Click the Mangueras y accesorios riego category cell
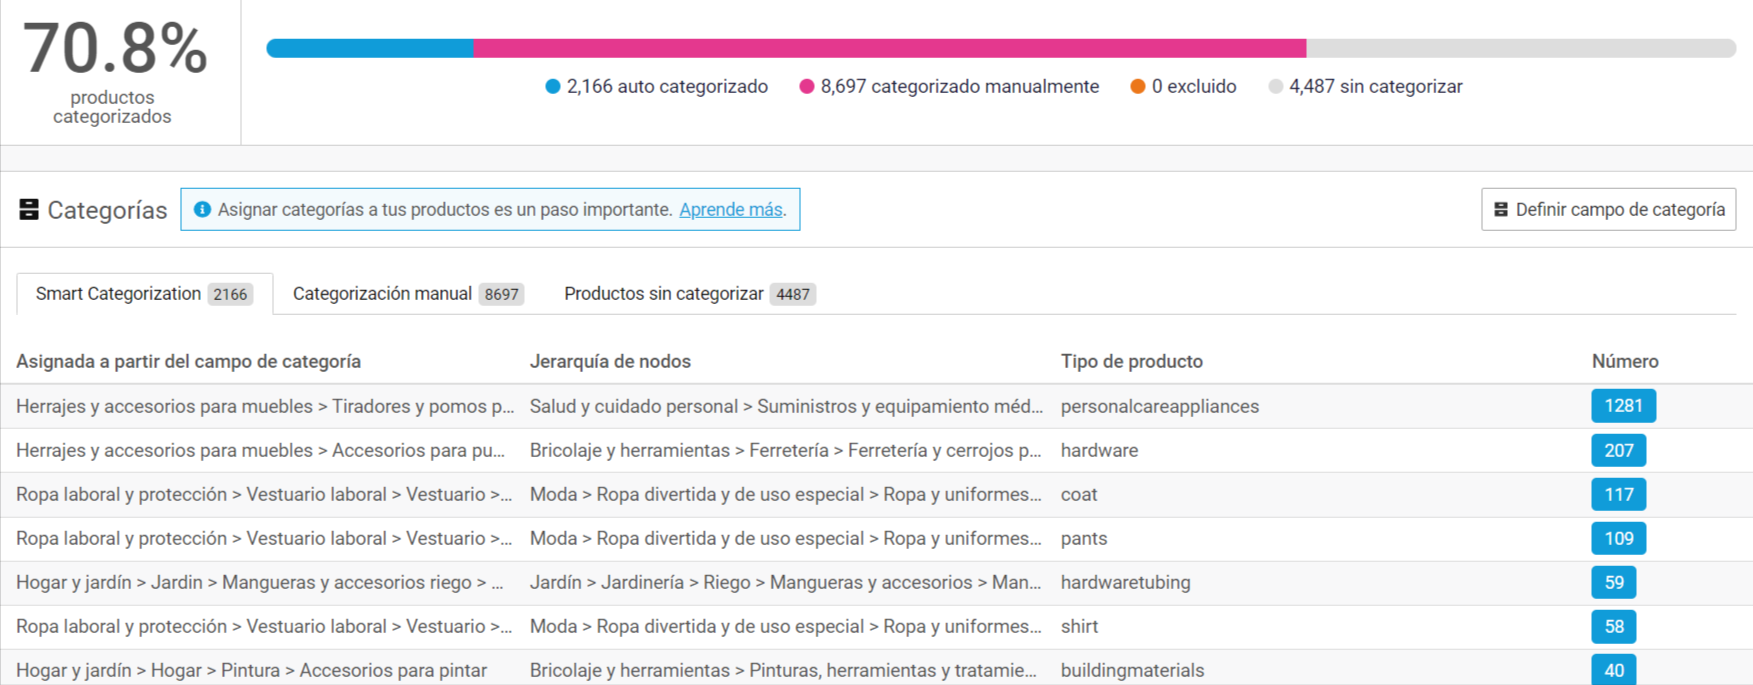The width and height of the screenshot is (1753, 685). [x=260, y=583]
